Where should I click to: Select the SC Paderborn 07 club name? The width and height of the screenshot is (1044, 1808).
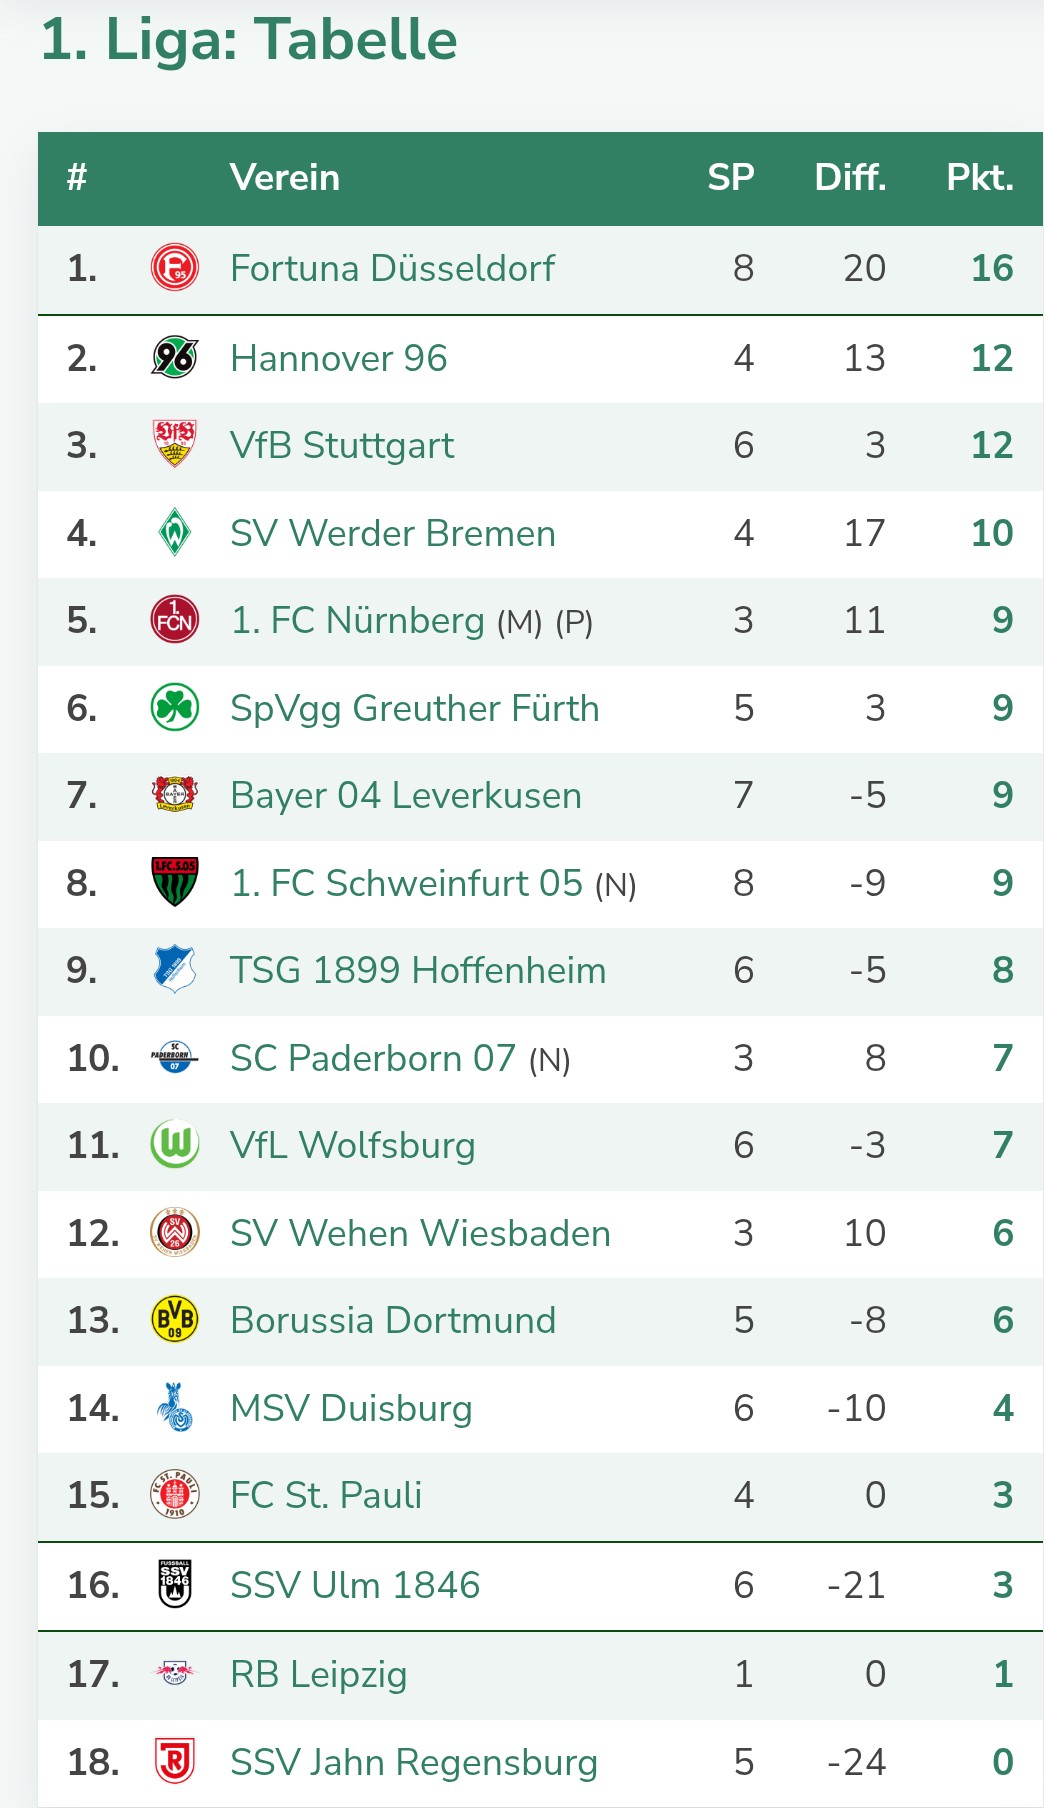372,1058
